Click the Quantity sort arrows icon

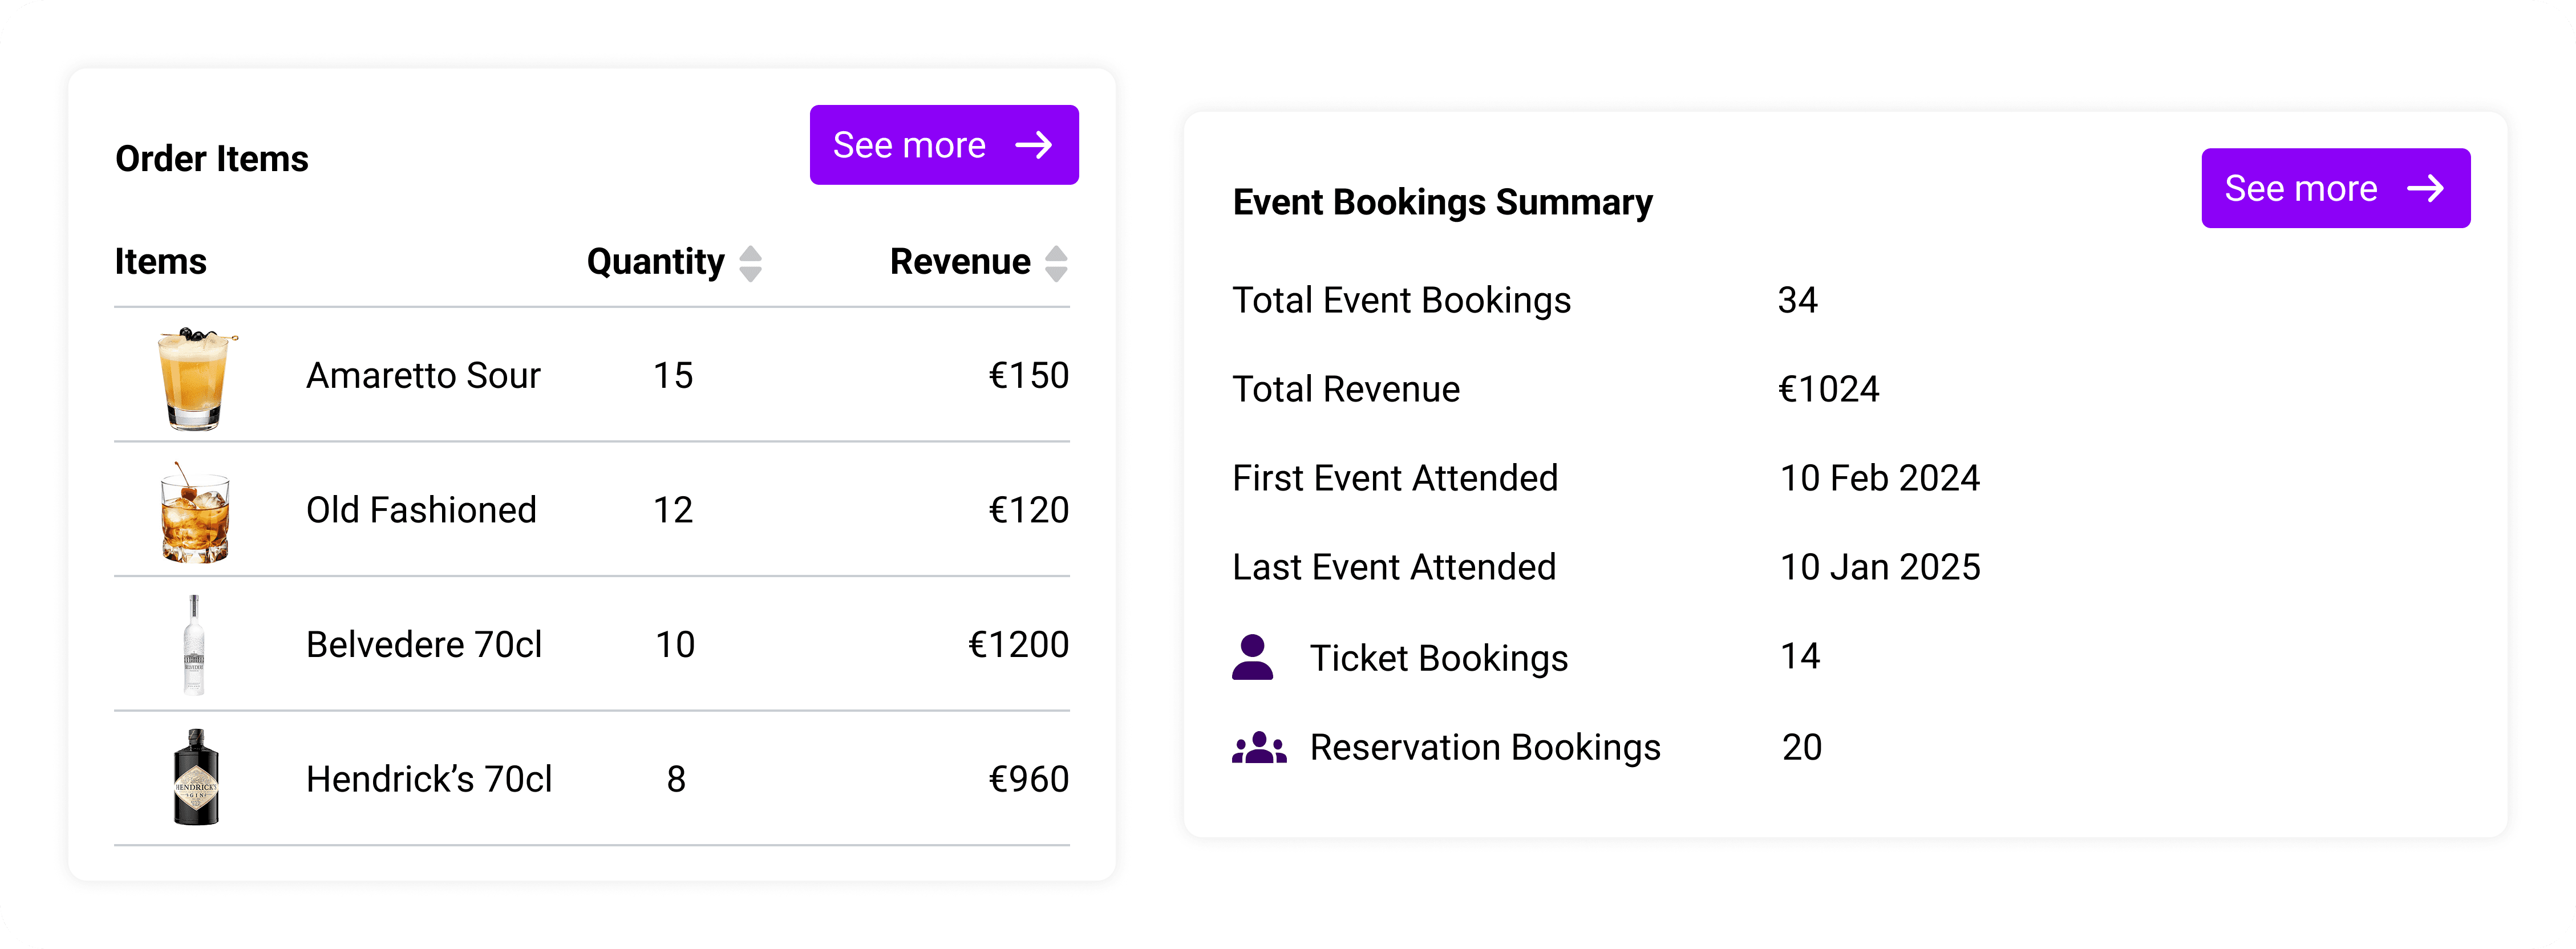pos(750,263)
